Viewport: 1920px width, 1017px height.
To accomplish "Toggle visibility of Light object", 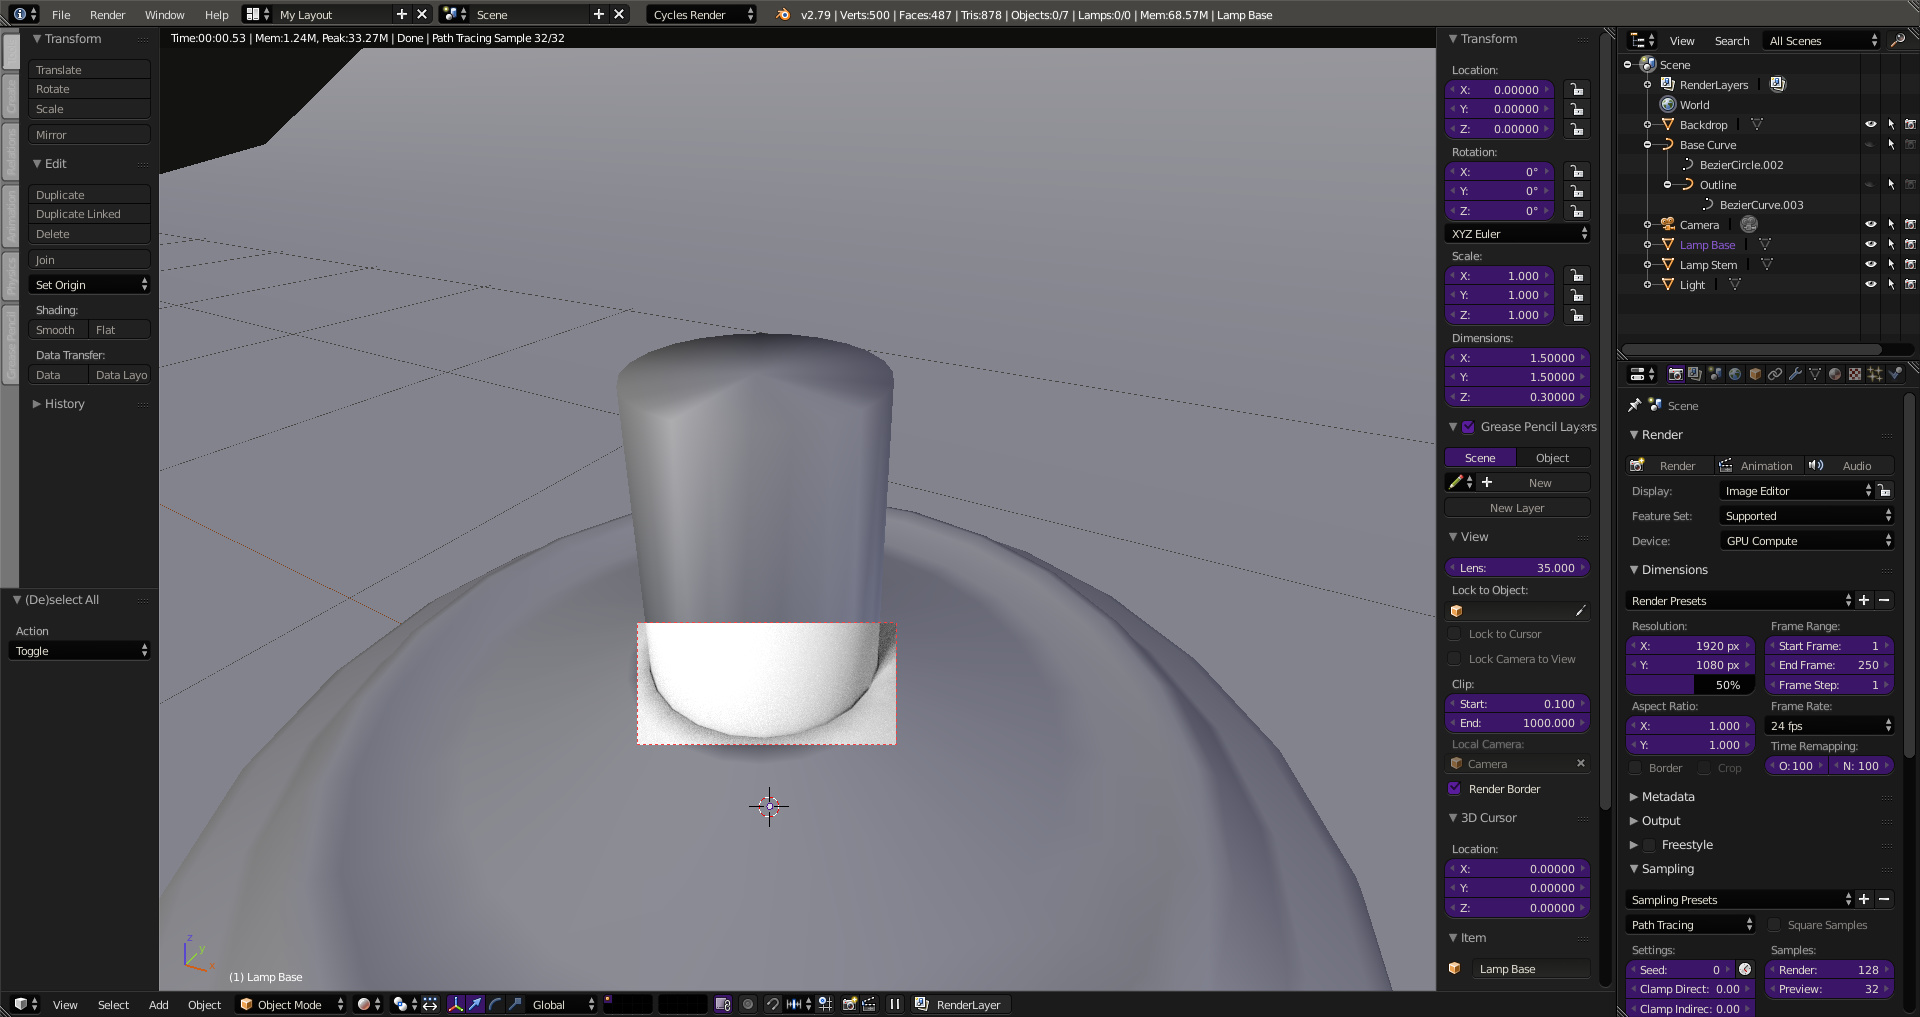I will 1870,285.
